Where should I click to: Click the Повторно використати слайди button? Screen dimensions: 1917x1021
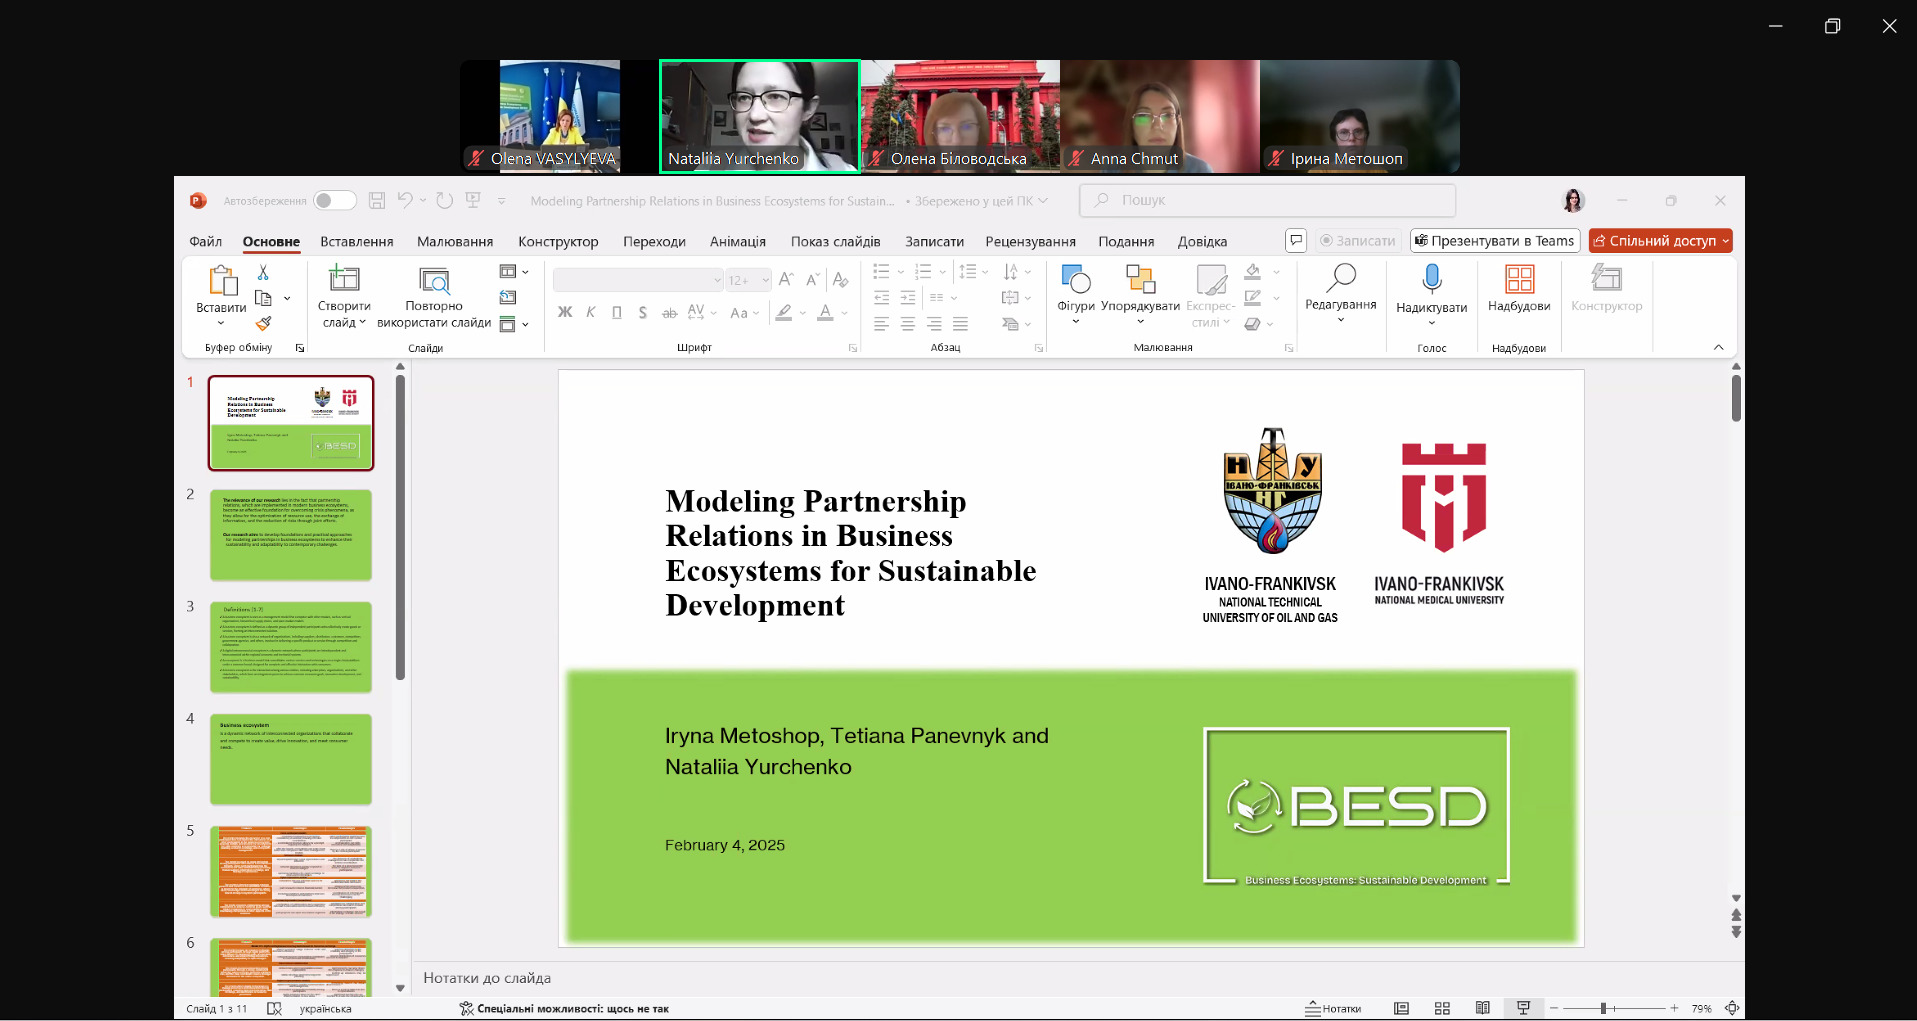coord(434,297)
